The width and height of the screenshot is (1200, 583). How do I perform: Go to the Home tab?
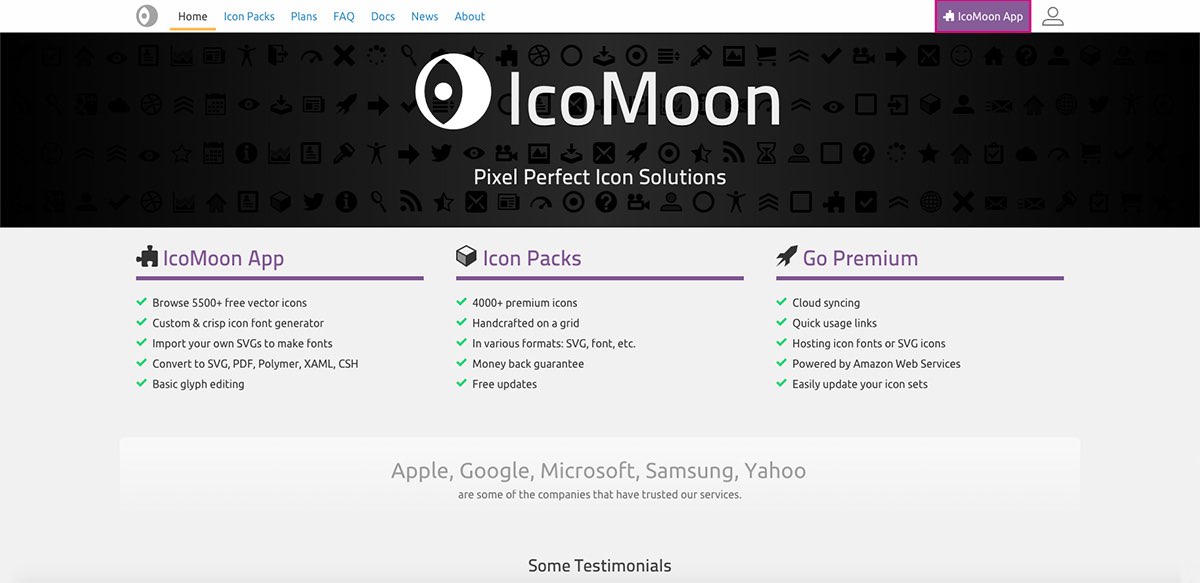pyautogui.click(x=193, y=17)
